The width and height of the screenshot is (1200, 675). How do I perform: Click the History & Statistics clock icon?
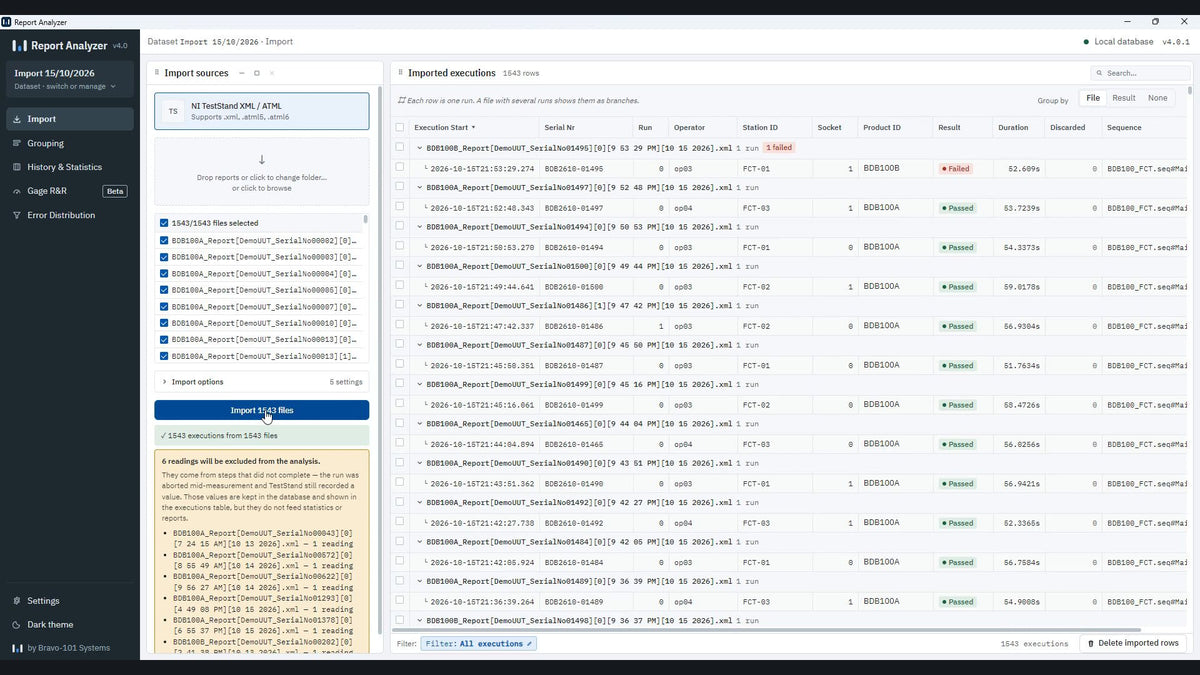(17, 167)
